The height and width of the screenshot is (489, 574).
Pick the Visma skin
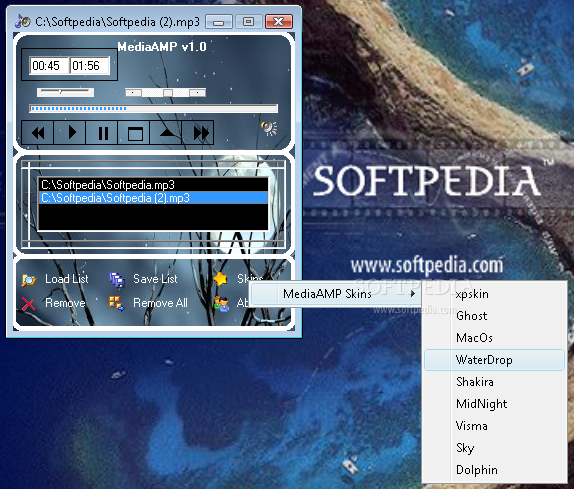point(494,426)
